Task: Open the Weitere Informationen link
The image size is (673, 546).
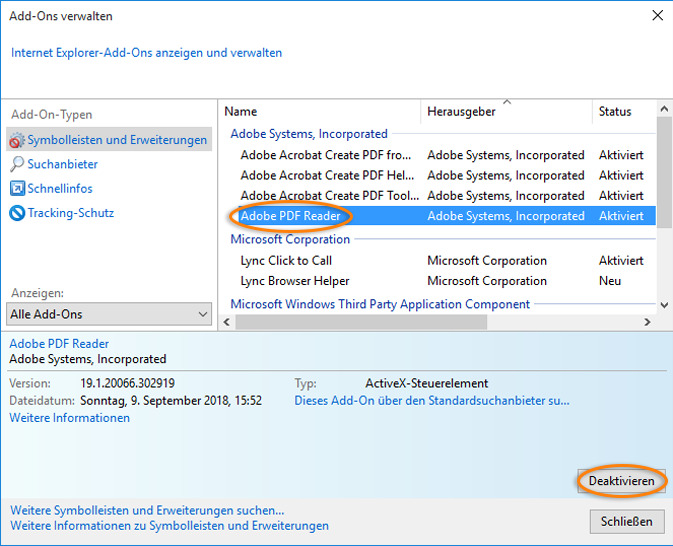Action: (x=70, y=418)
